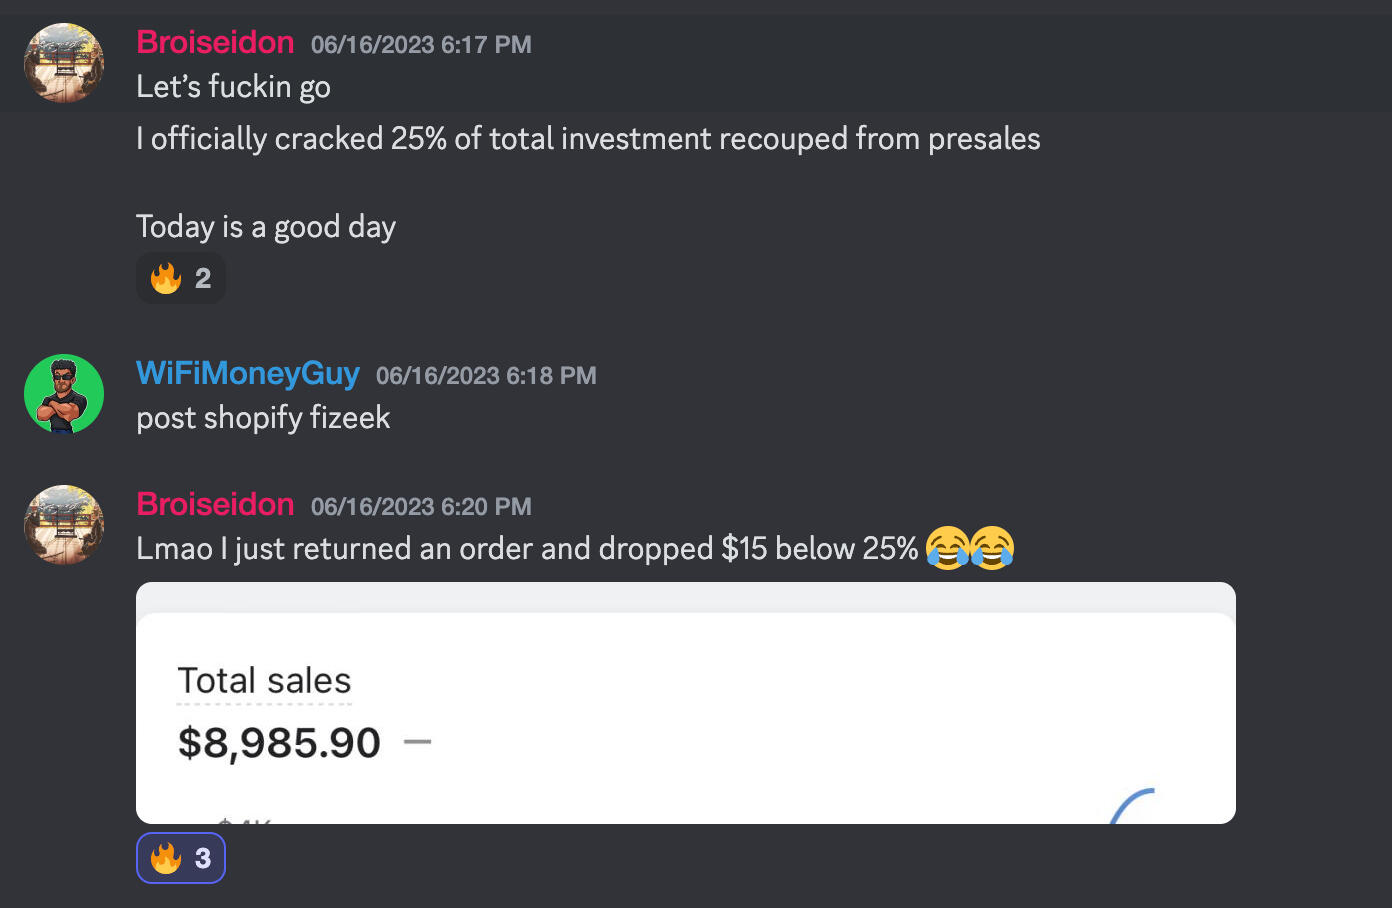Toggle the fire reaction with count 3
Image resolution: width=1392 pixels, height=908 pixels.
181,858
